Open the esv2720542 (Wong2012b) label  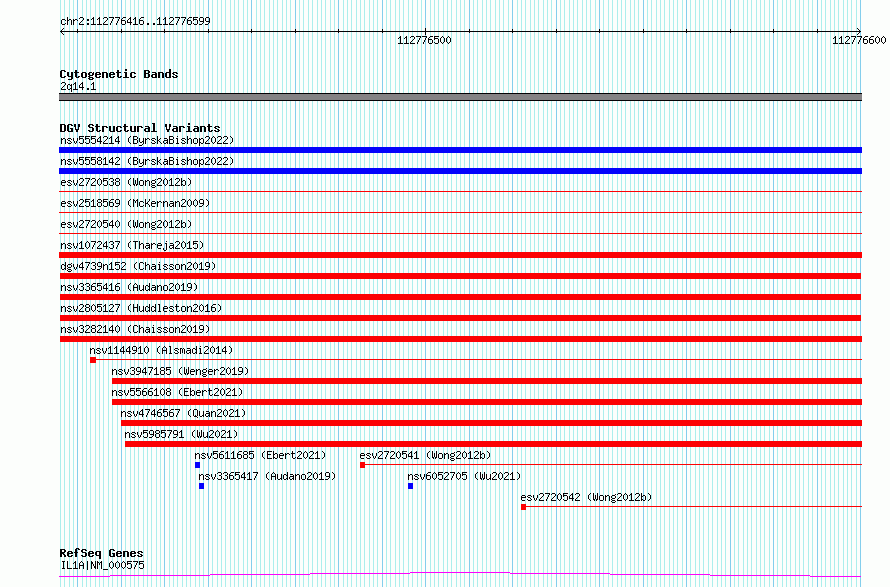pos(586,497)
